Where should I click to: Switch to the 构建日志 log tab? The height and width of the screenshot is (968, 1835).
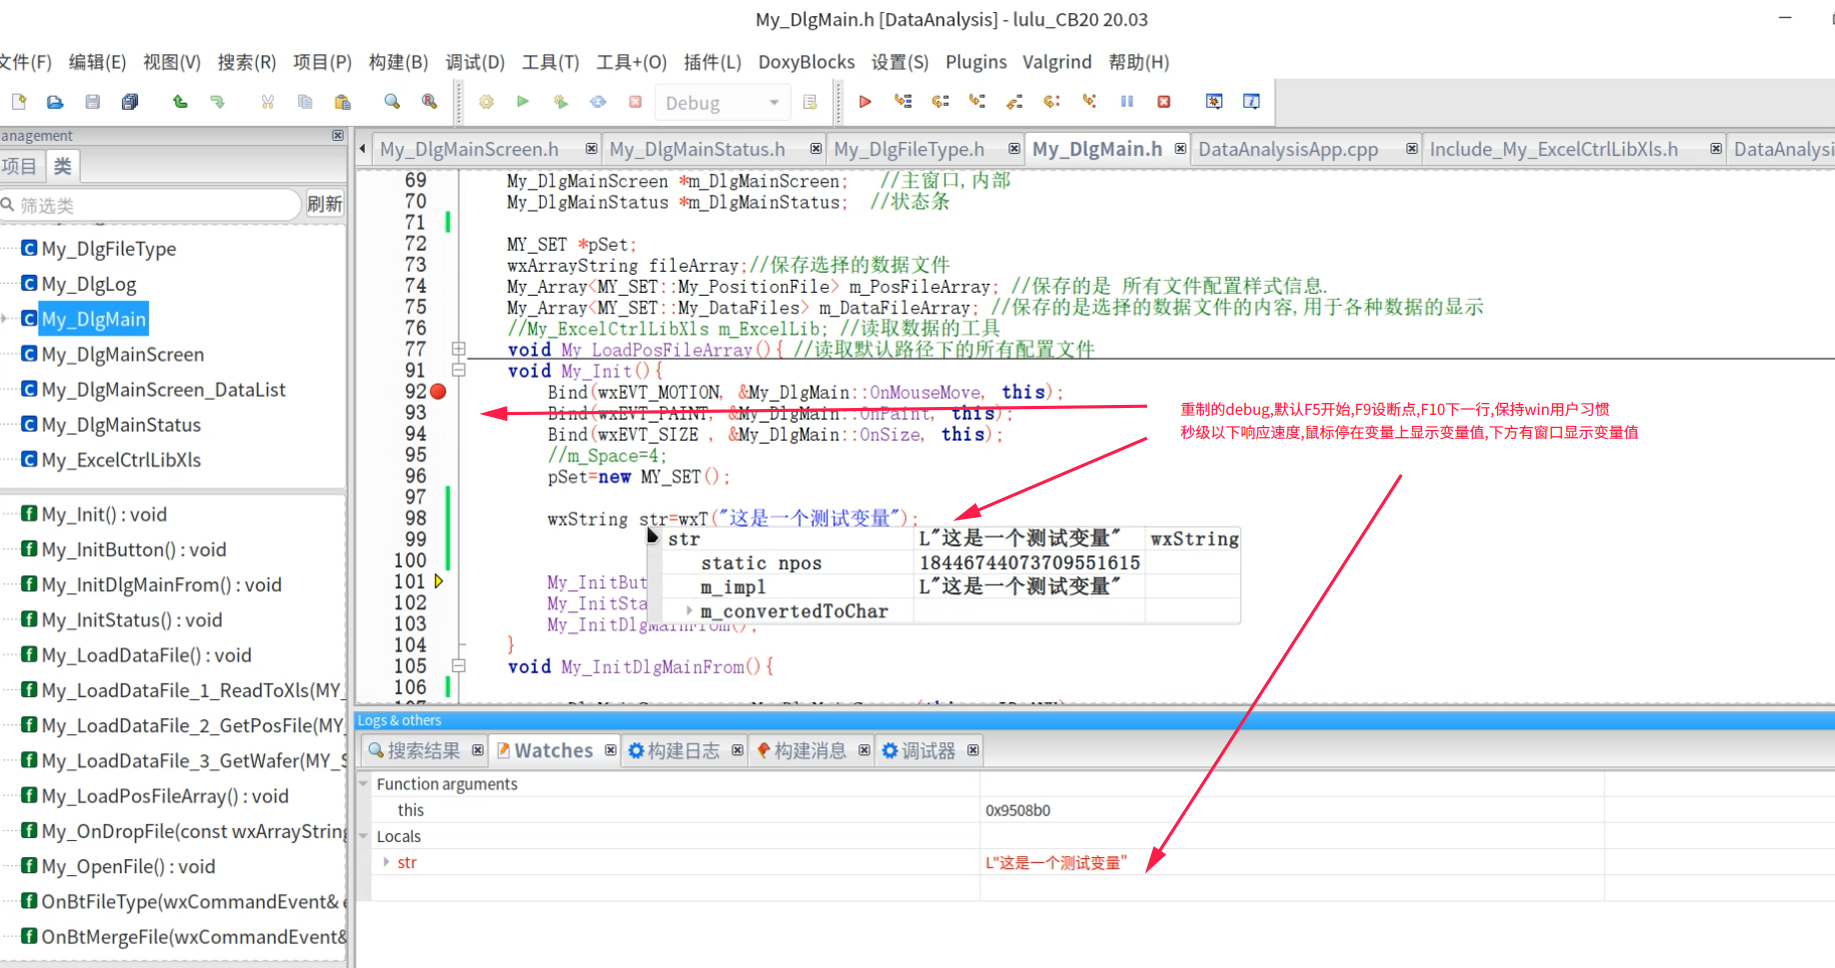pos(683,751)
